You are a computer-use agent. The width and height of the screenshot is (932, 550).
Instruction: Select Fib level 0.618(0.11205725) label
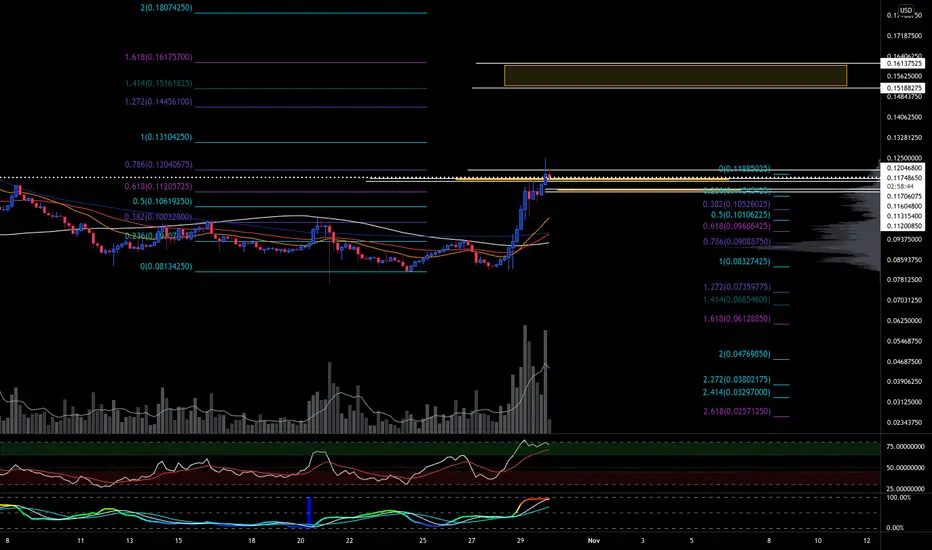coord(158,186)
